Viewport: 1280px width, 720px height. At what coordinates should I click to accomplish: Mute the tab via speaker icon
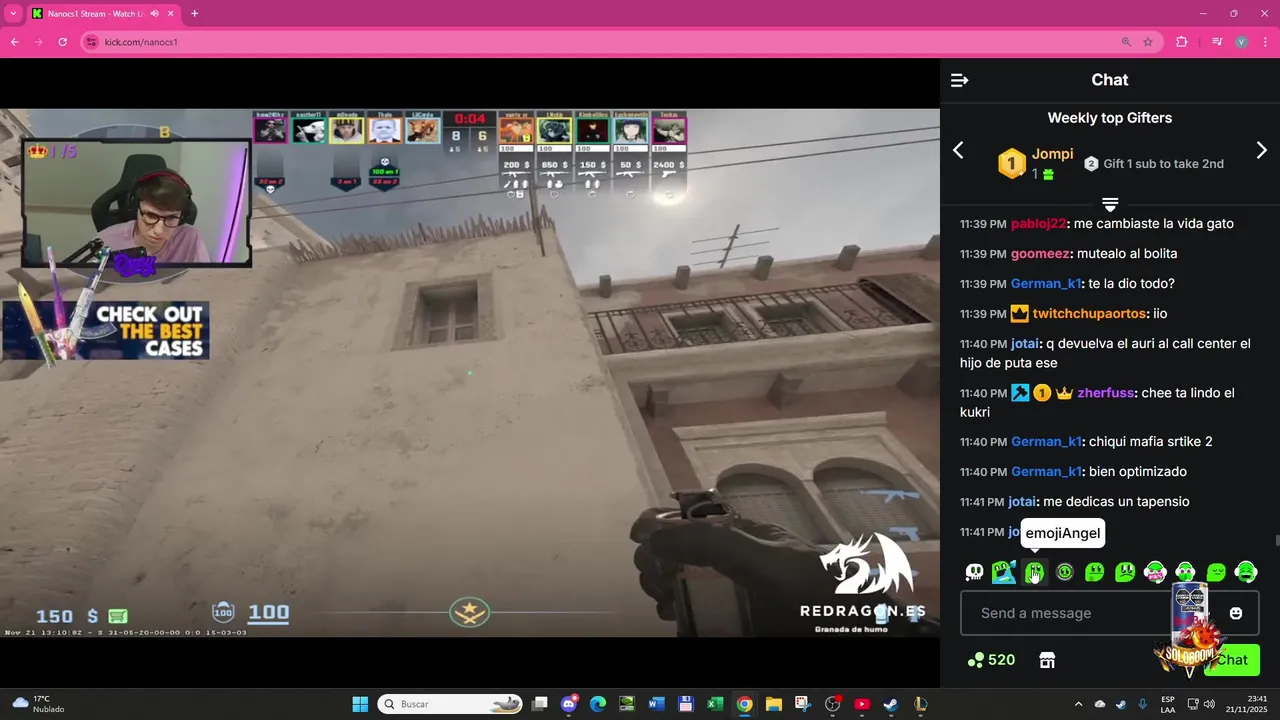point(154,13)
